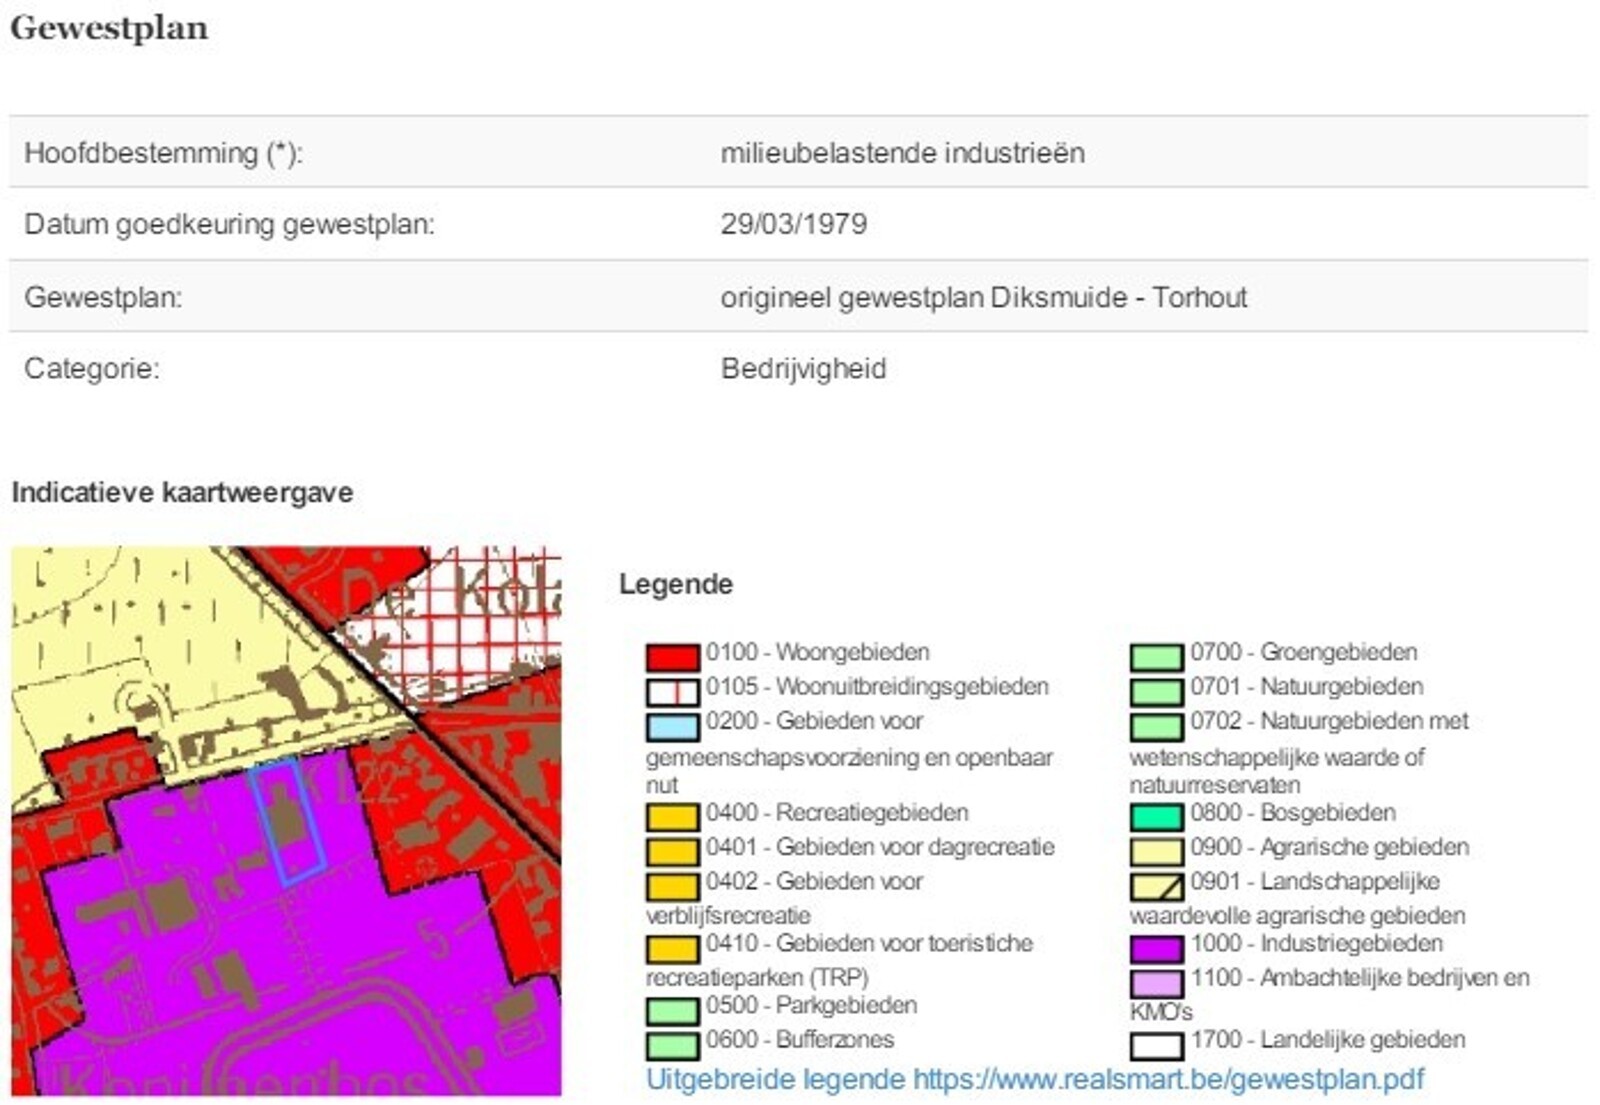The width and height of the screenshot is (1600, 1105).
Task: Select the light blue 0200 legend swatch
Action: pyautogui.click(x=672, y=726)
